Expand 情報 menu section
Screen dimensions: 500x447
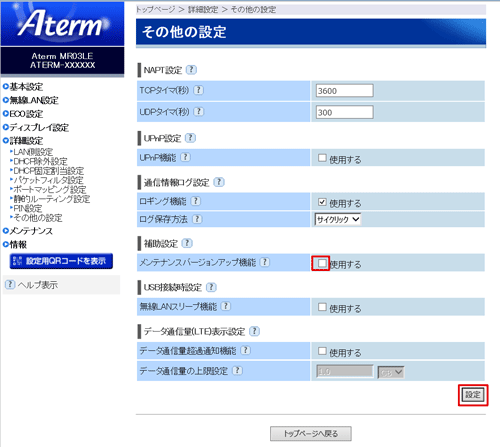point(15,244)
